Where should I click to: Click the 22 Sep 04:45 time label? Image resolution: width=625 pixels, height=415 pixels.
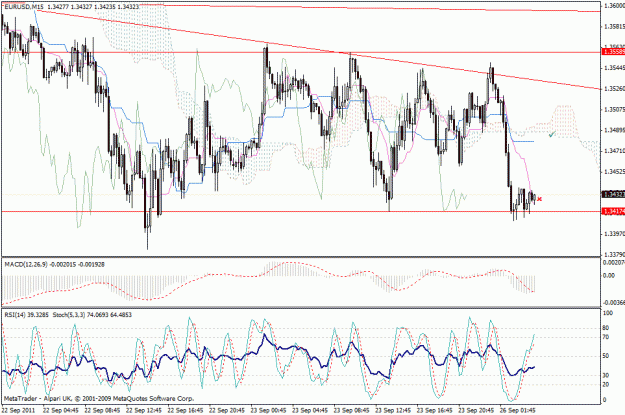pyautogui.click(x=61, y=410)
